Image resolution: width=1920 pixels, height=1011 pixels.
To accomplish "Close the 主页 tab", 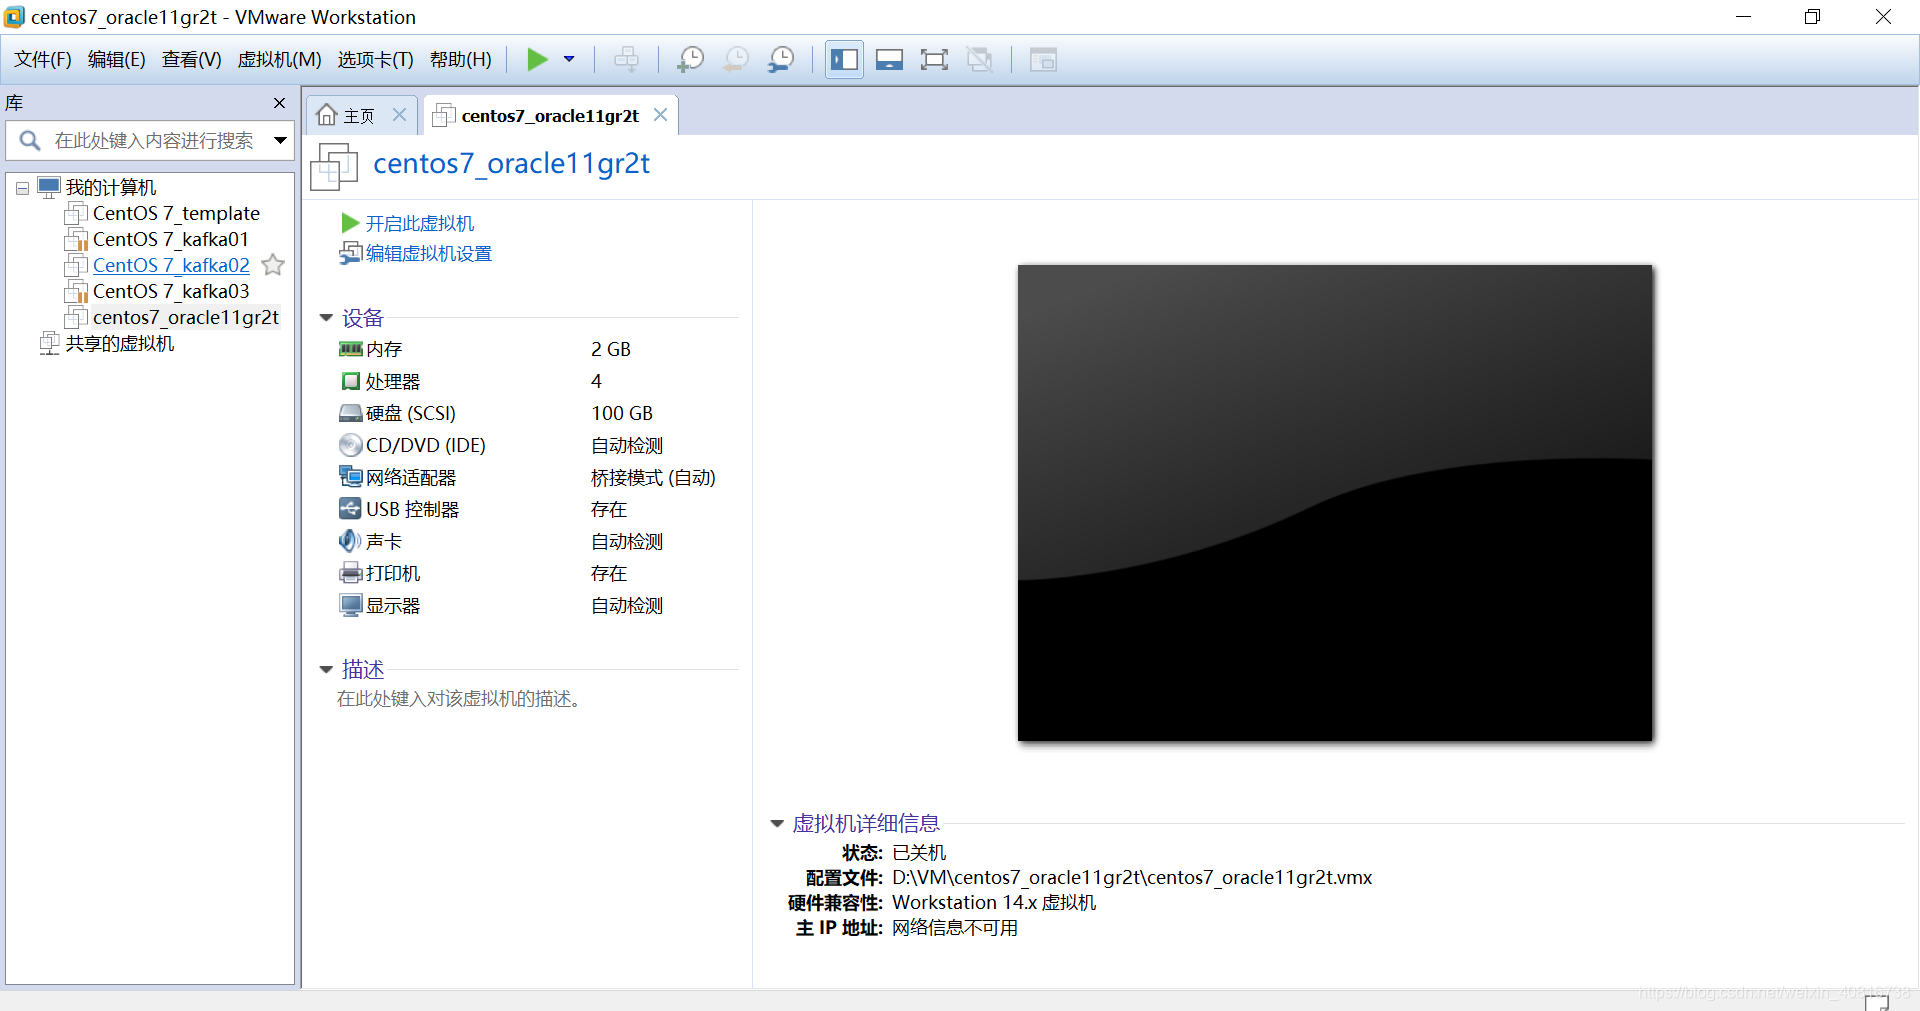I will click(x=399, y=115).
